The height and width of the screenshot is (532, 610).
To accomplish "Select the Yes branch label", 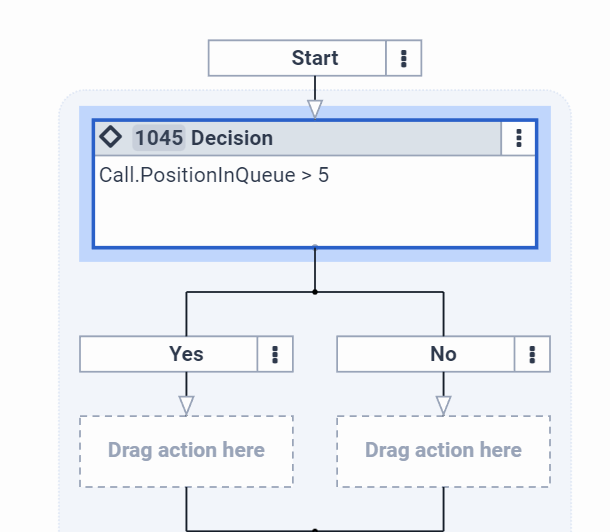I will click(x=186, y=354).
